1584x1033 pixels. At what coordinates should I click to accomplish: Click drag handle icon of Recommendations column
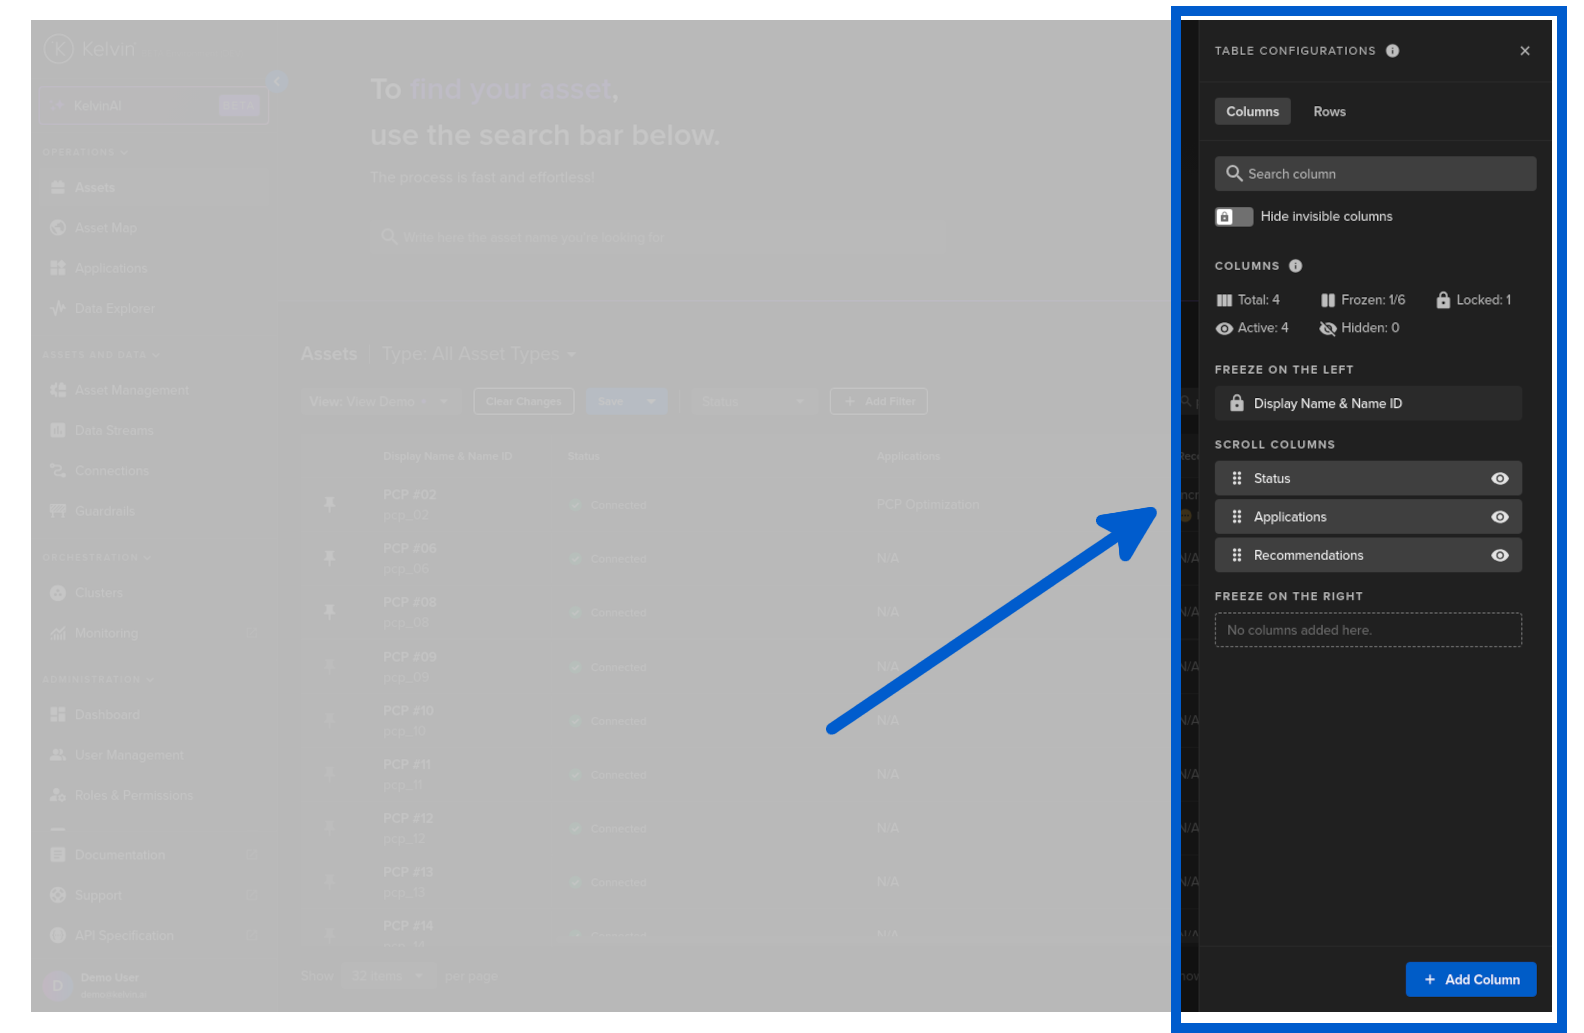(1237, 556)
